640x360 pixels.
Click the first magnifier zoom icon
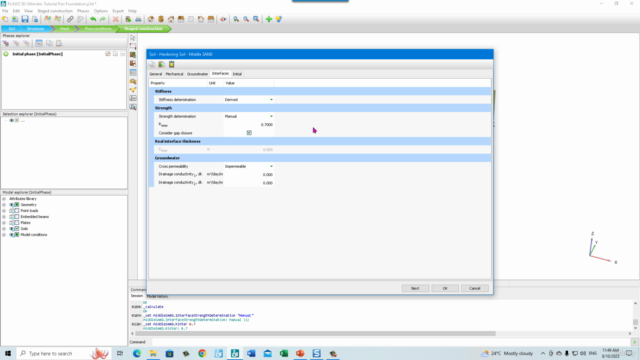(x=236, y=19)
